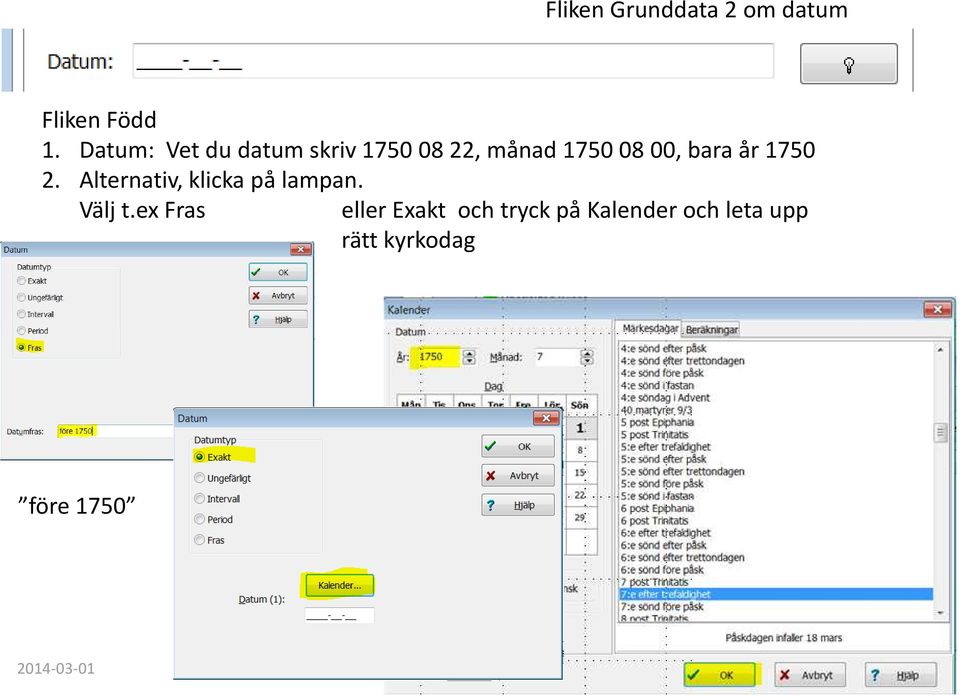Click Avbryt in the small Datum dialog
This screenshot has width=960, height=699.
[x=278, y=296]
